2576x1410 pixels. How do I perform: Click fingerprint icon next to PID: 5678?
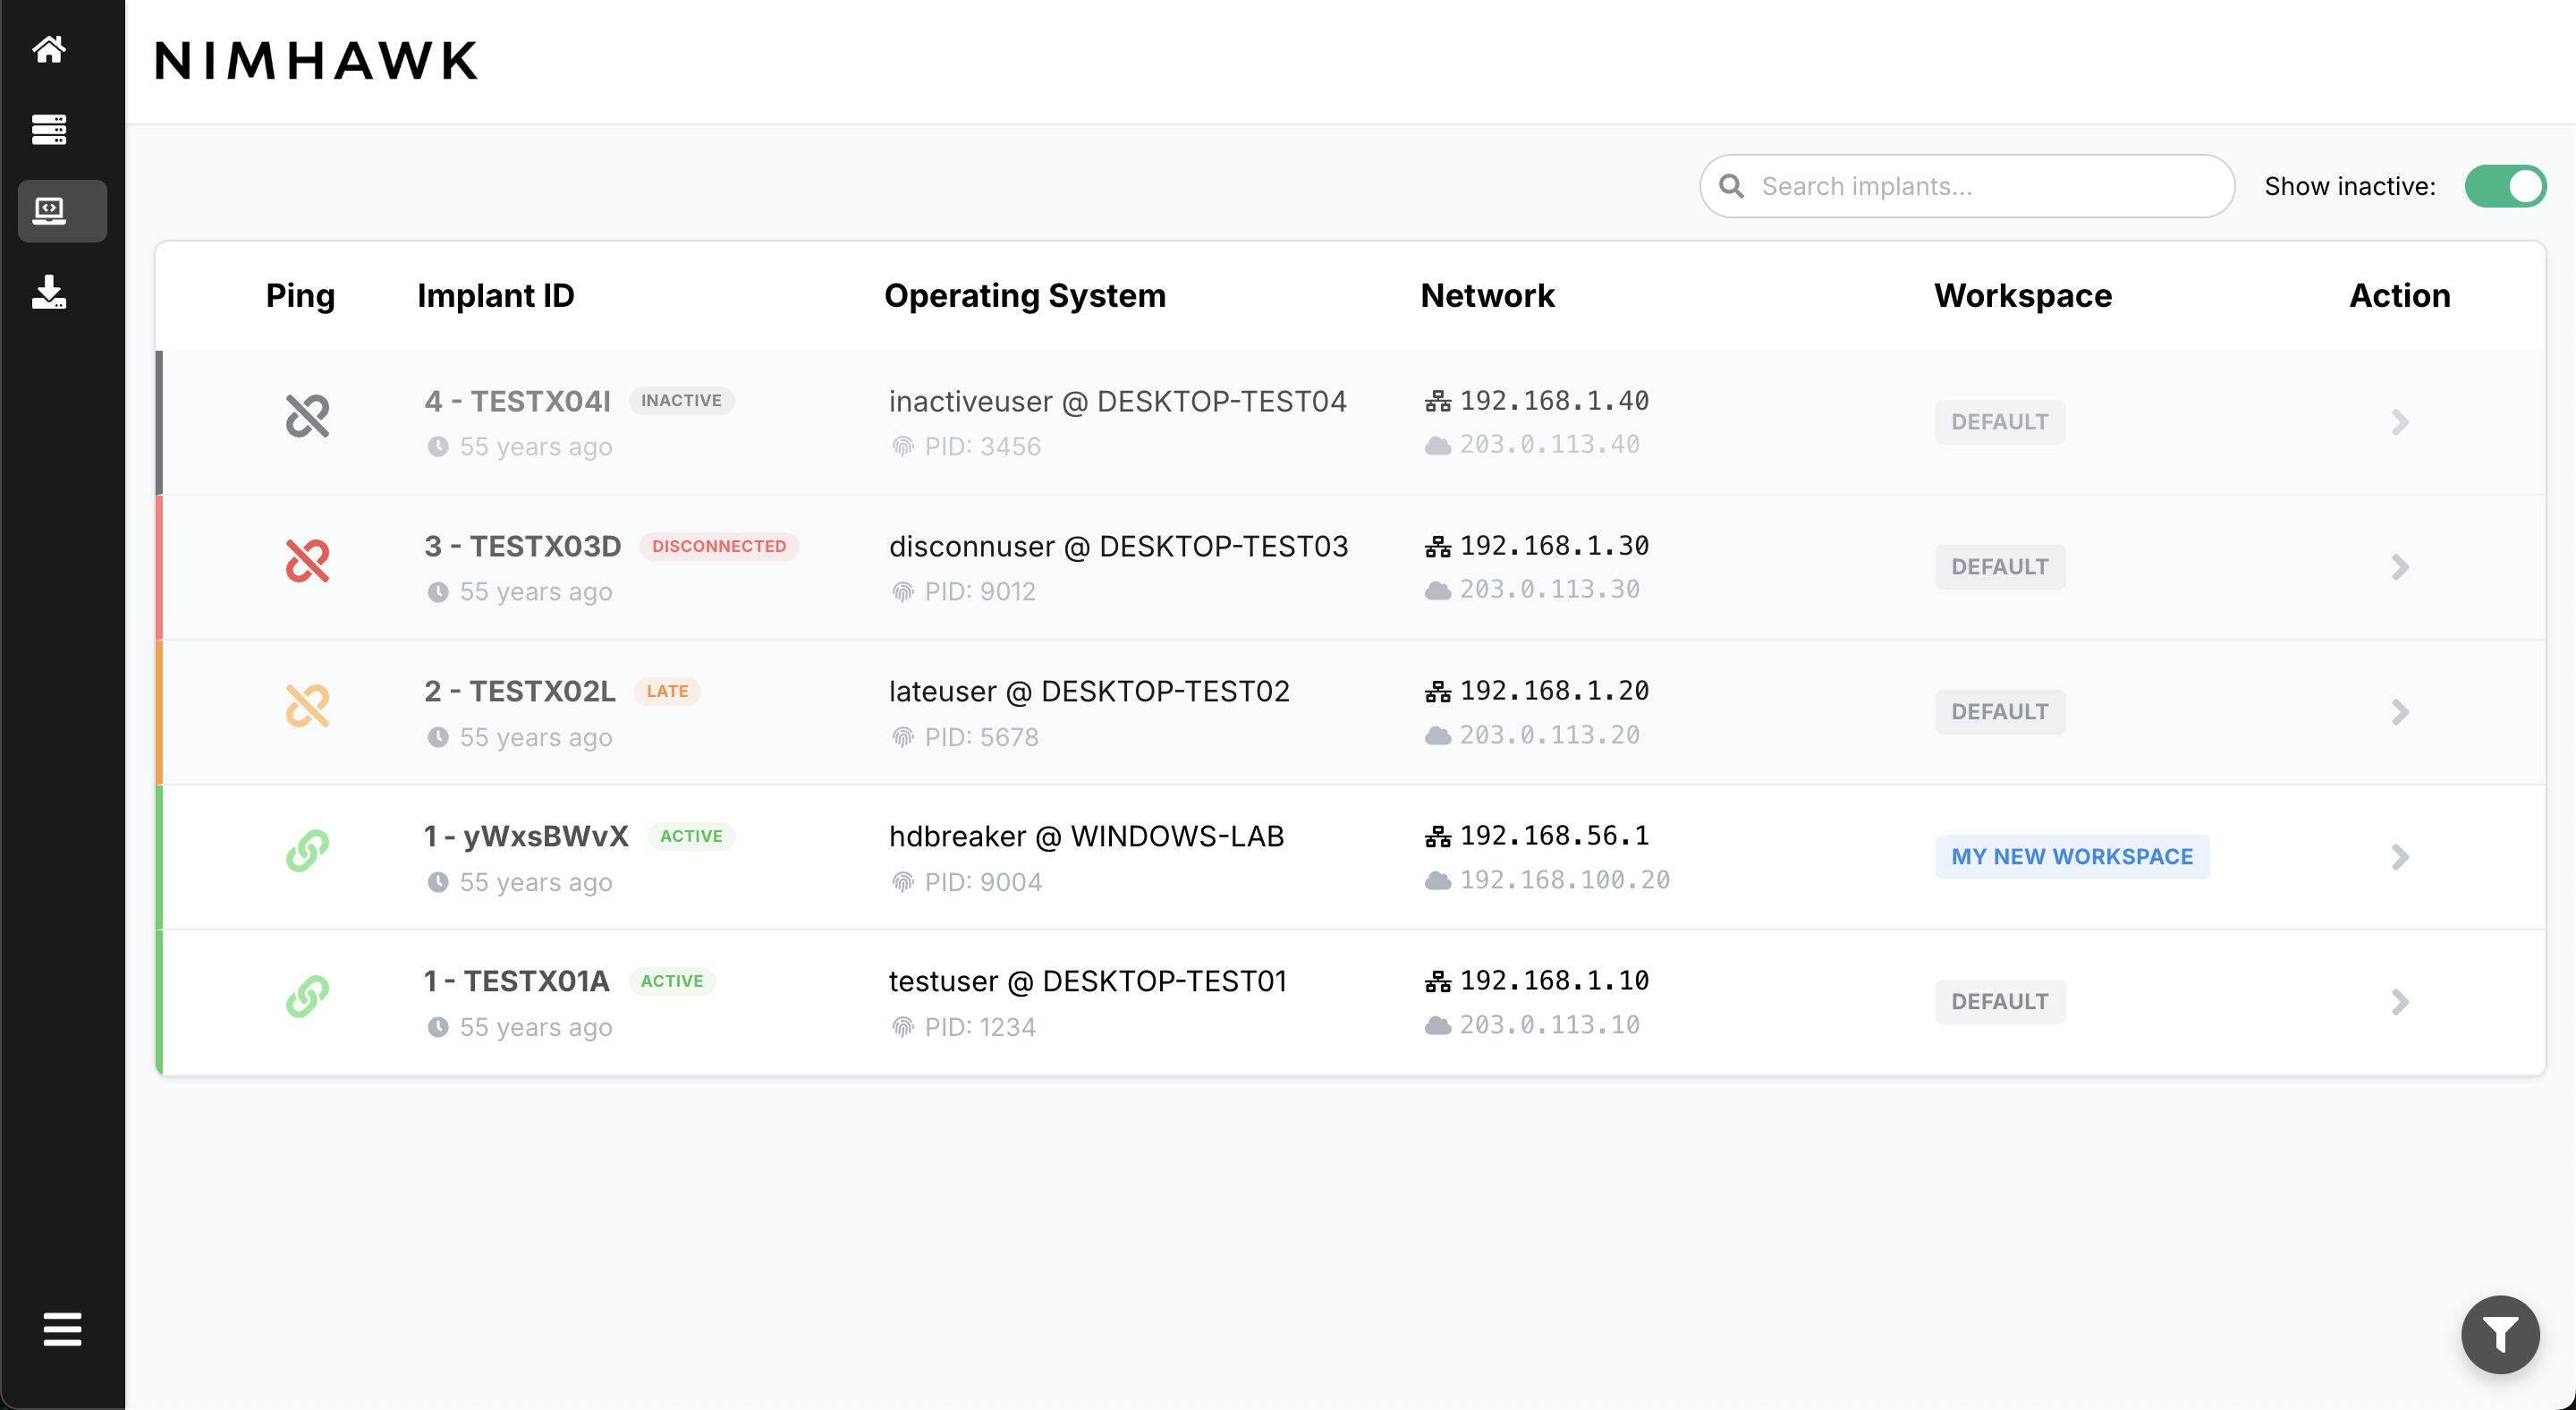point(903,737)
